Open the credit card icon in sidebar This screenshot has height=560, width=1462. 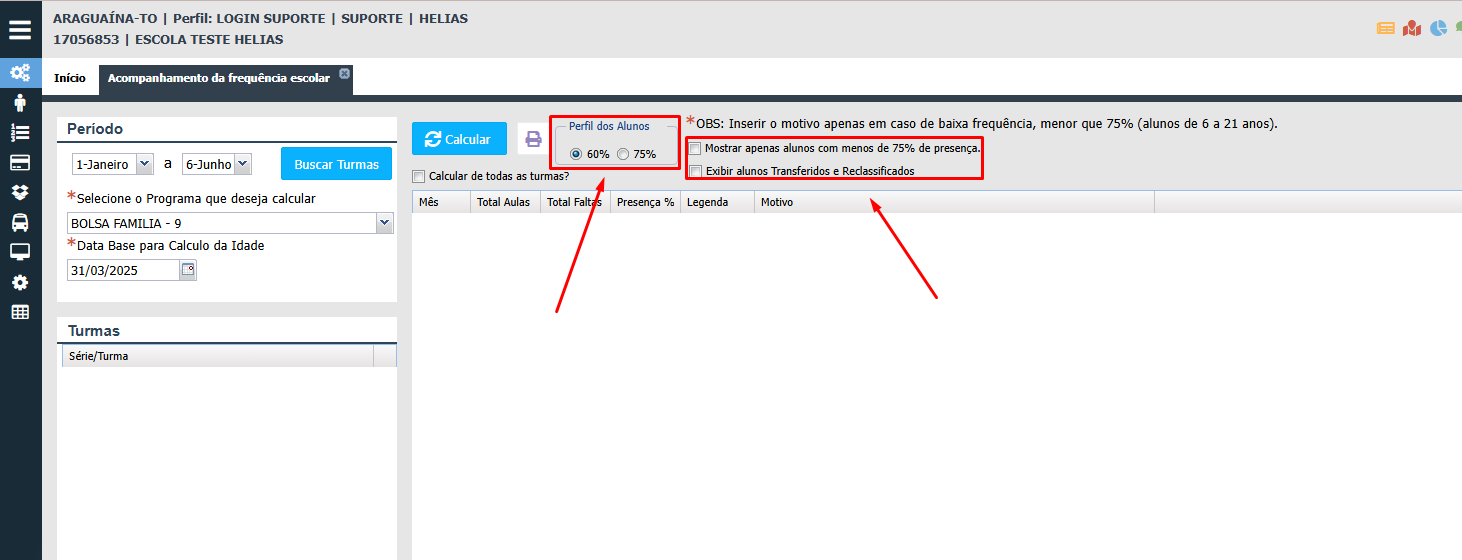(20, 162)
